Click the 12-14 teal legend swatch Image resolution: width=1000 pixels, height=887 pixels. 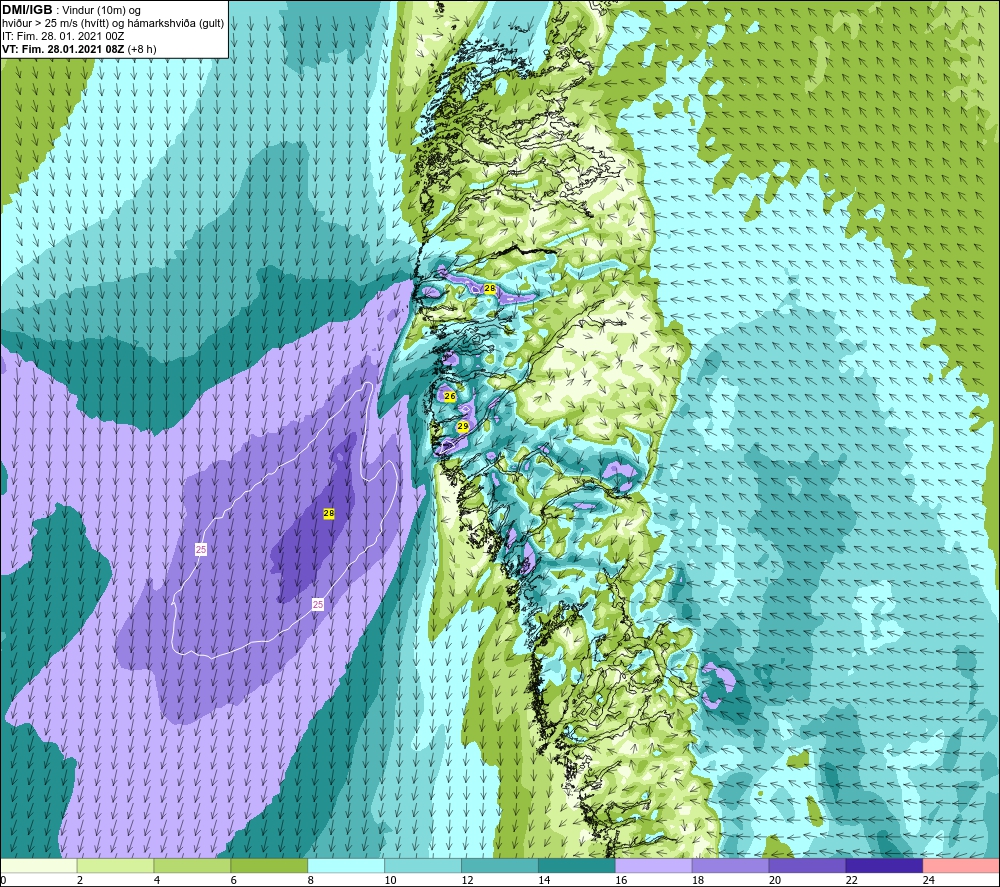(500, 865)
